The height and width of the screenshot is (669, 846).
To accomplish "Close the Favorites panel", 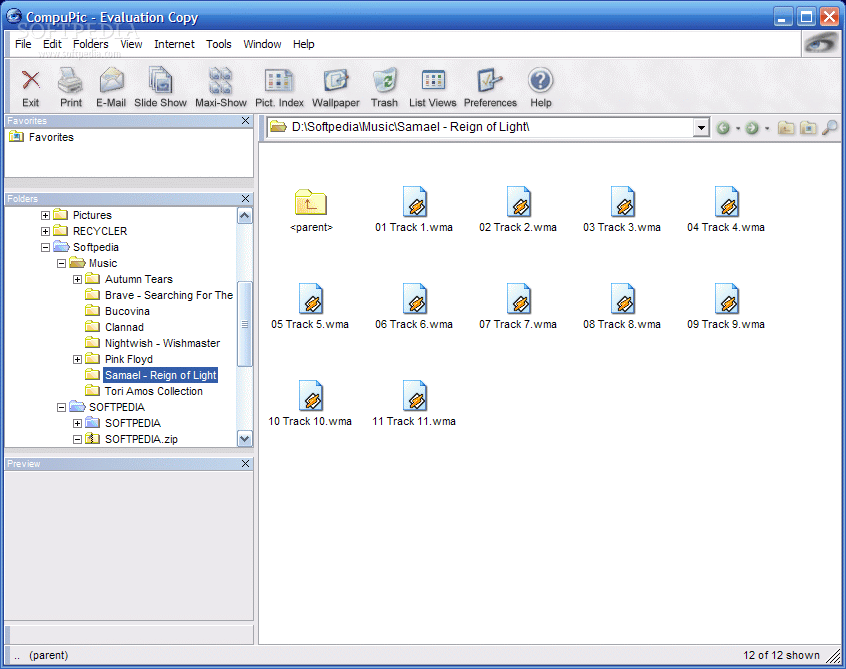I will 245,121.
